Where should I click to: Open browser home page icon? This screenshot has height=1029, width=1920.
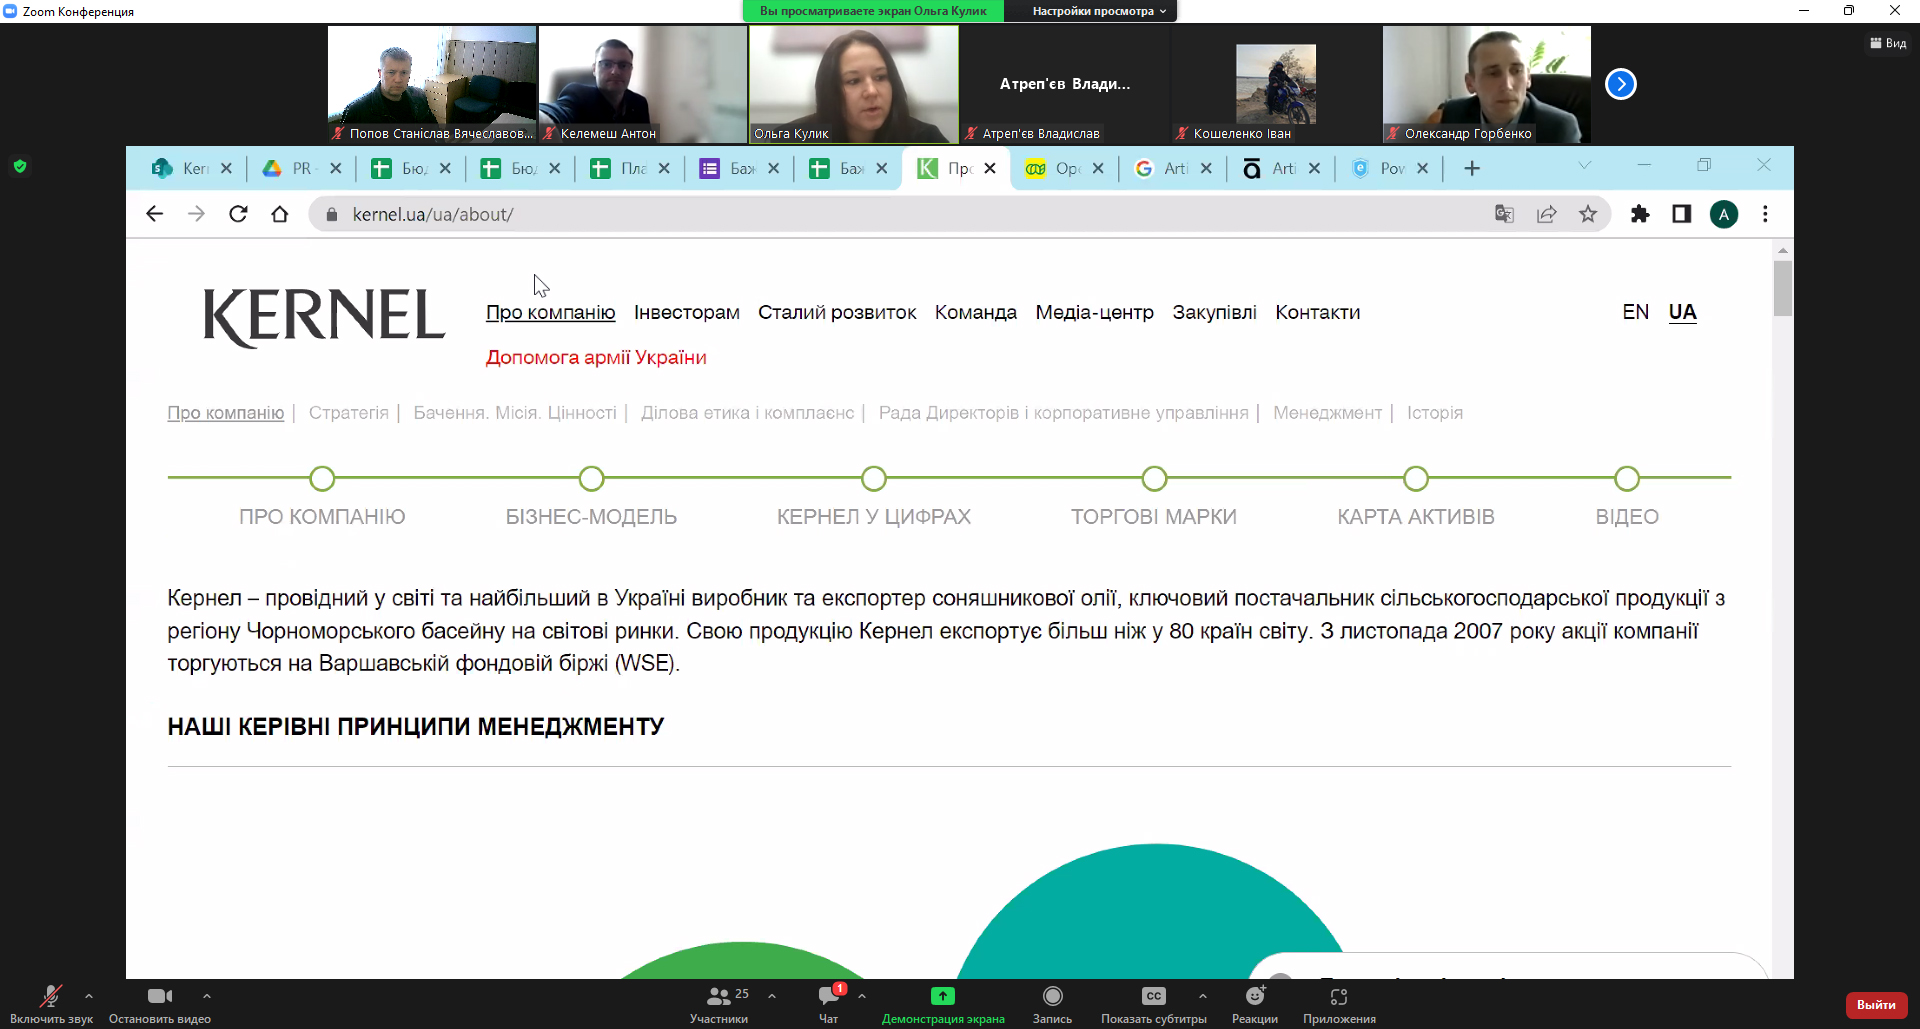click(280, 214)
